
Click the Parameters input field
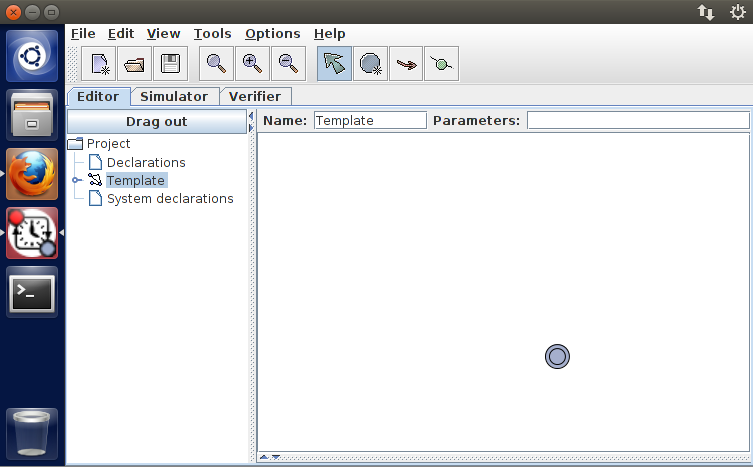(x=637, y=120)
